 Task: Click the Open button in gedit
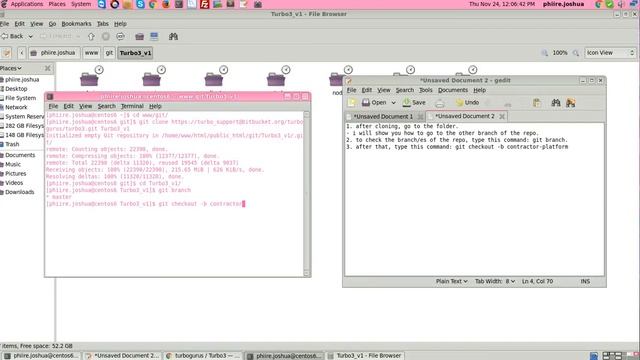[x=374, y=103]
